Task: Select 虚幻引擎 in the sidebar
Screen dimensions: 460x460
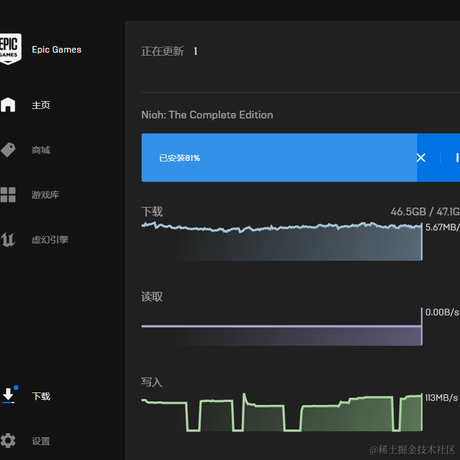Action: 50,240
